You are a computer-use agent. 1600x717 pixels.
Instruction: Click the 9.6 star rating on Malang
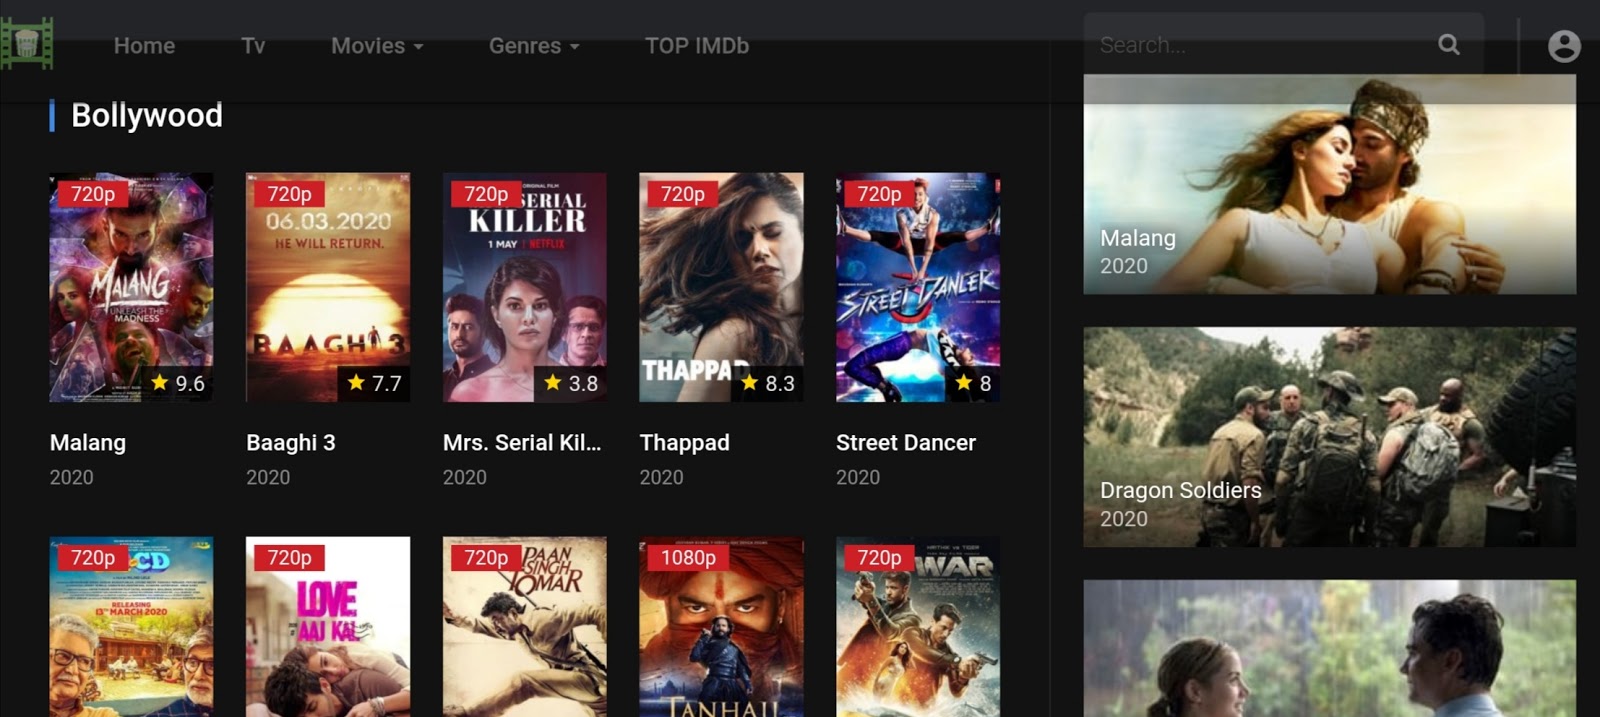pos(178,383)
